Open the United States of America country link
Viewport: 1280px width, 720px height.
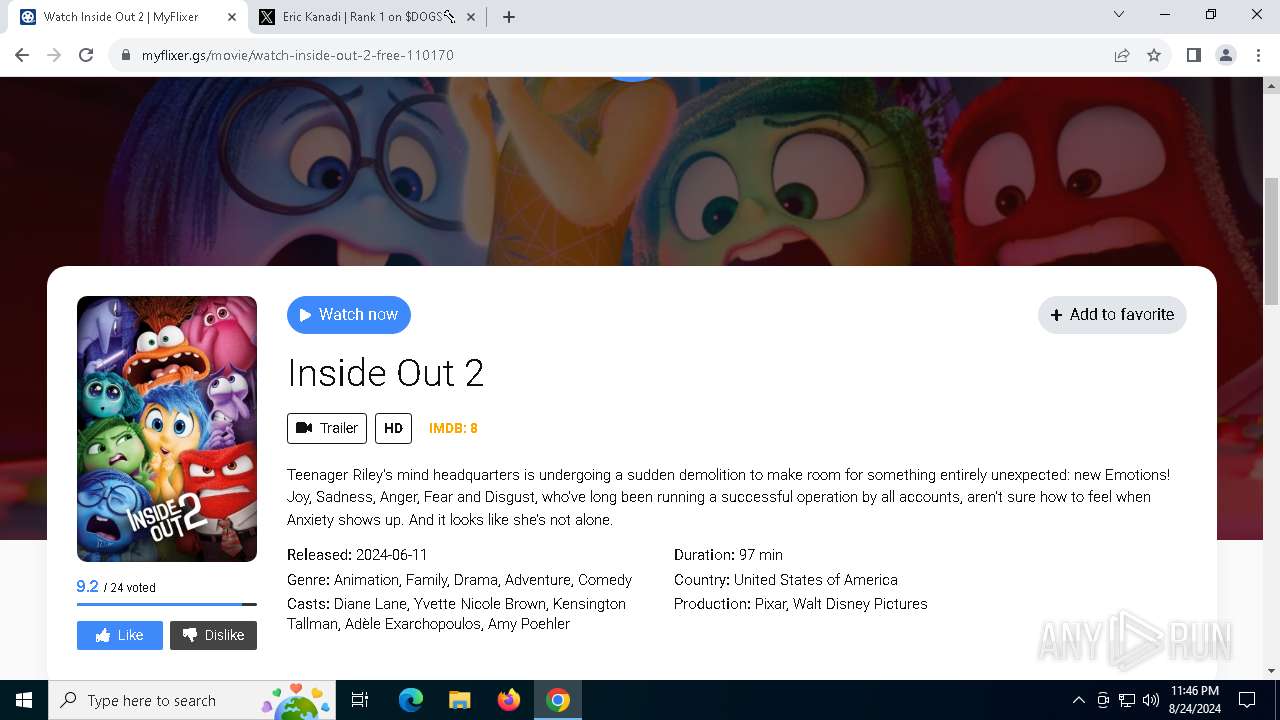tap(816, 580)
